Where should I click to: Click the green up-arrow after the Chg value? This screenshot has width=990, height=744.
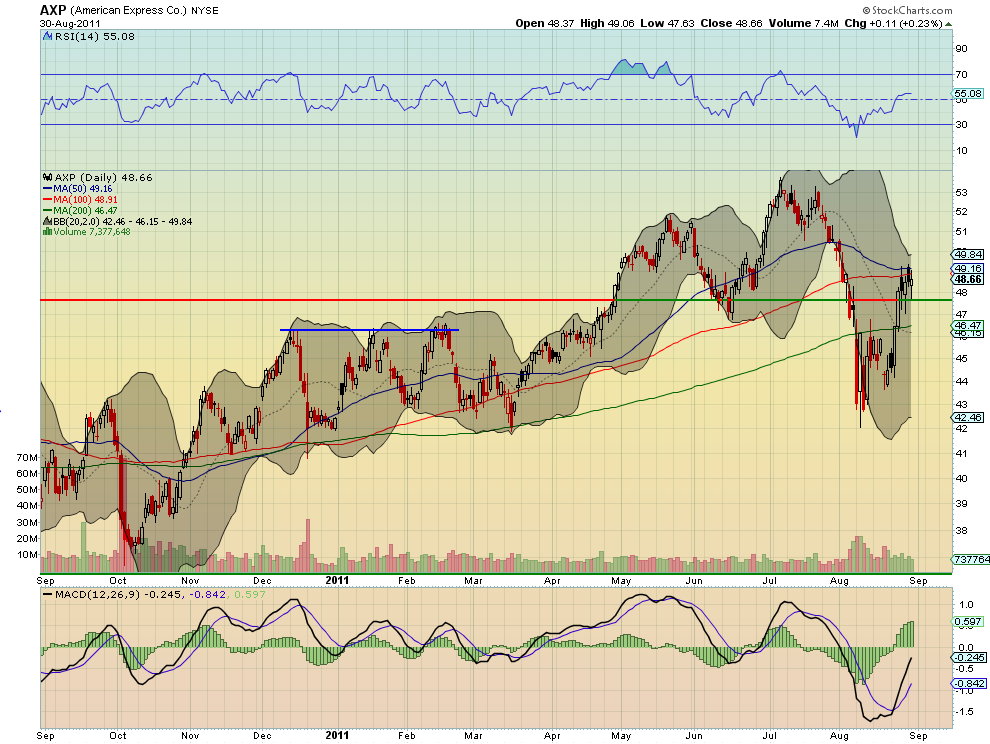[x=949, y=24]
